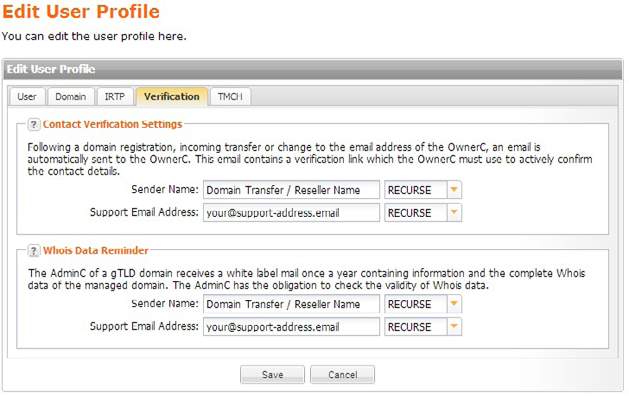This screenshot has height=396, width=629.
Task: Click the Edit User Profile panel title bar
Action: (313, 69)
